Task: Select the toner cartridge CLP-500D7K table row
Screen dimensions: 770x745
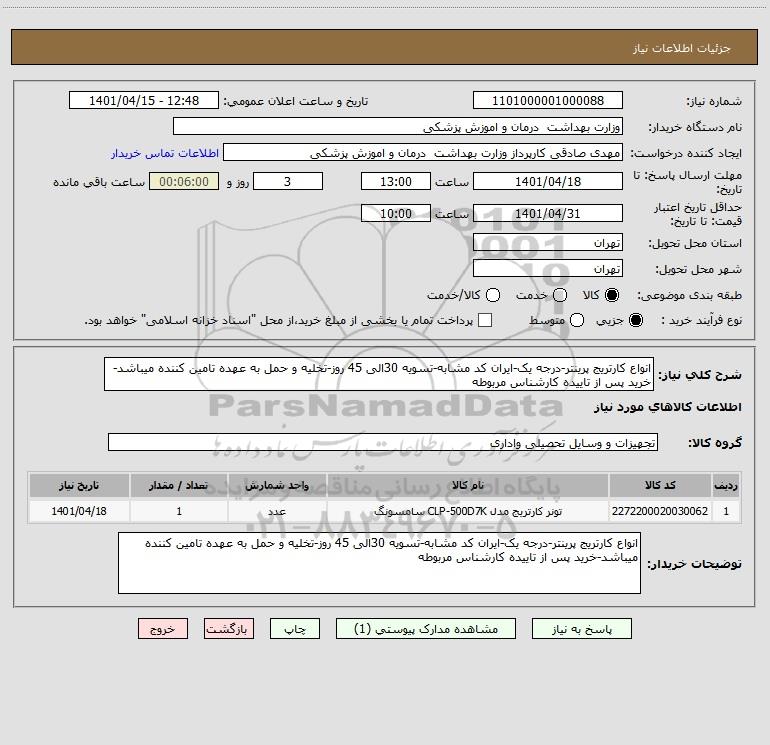Action: [385, 511]
